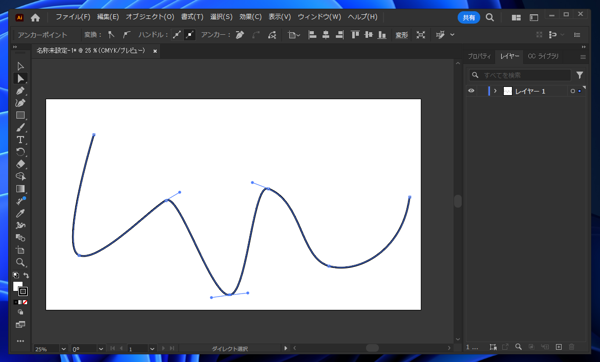Open the オブジェクト(O) menu
Viewport: 600px width, 362px height.
150,17
